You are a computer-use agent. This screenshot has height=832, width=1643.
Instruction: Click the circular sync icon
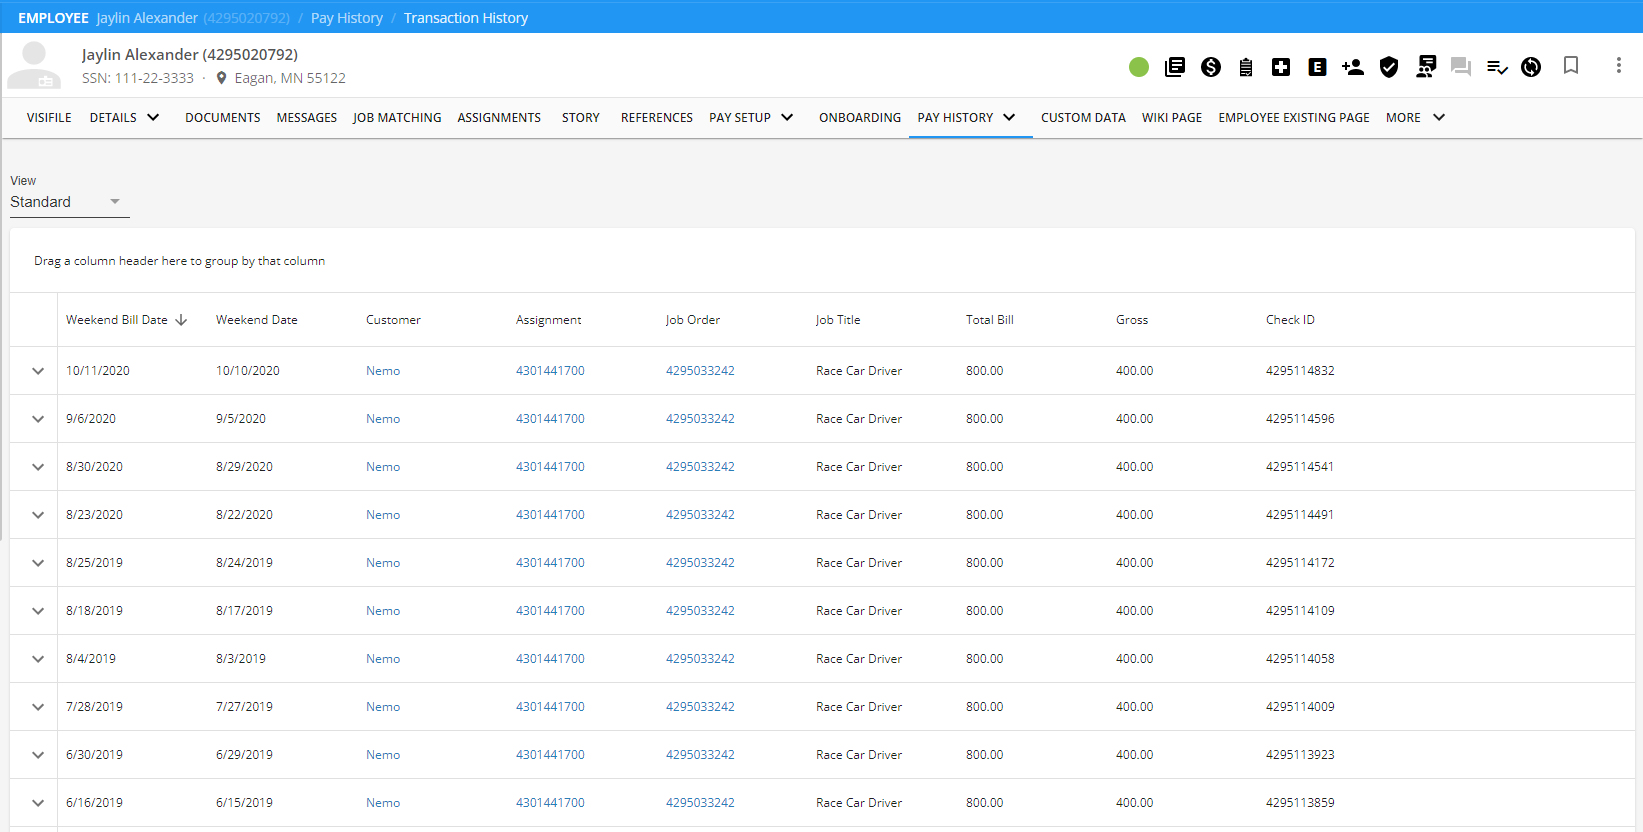[x=1531, y=67]
